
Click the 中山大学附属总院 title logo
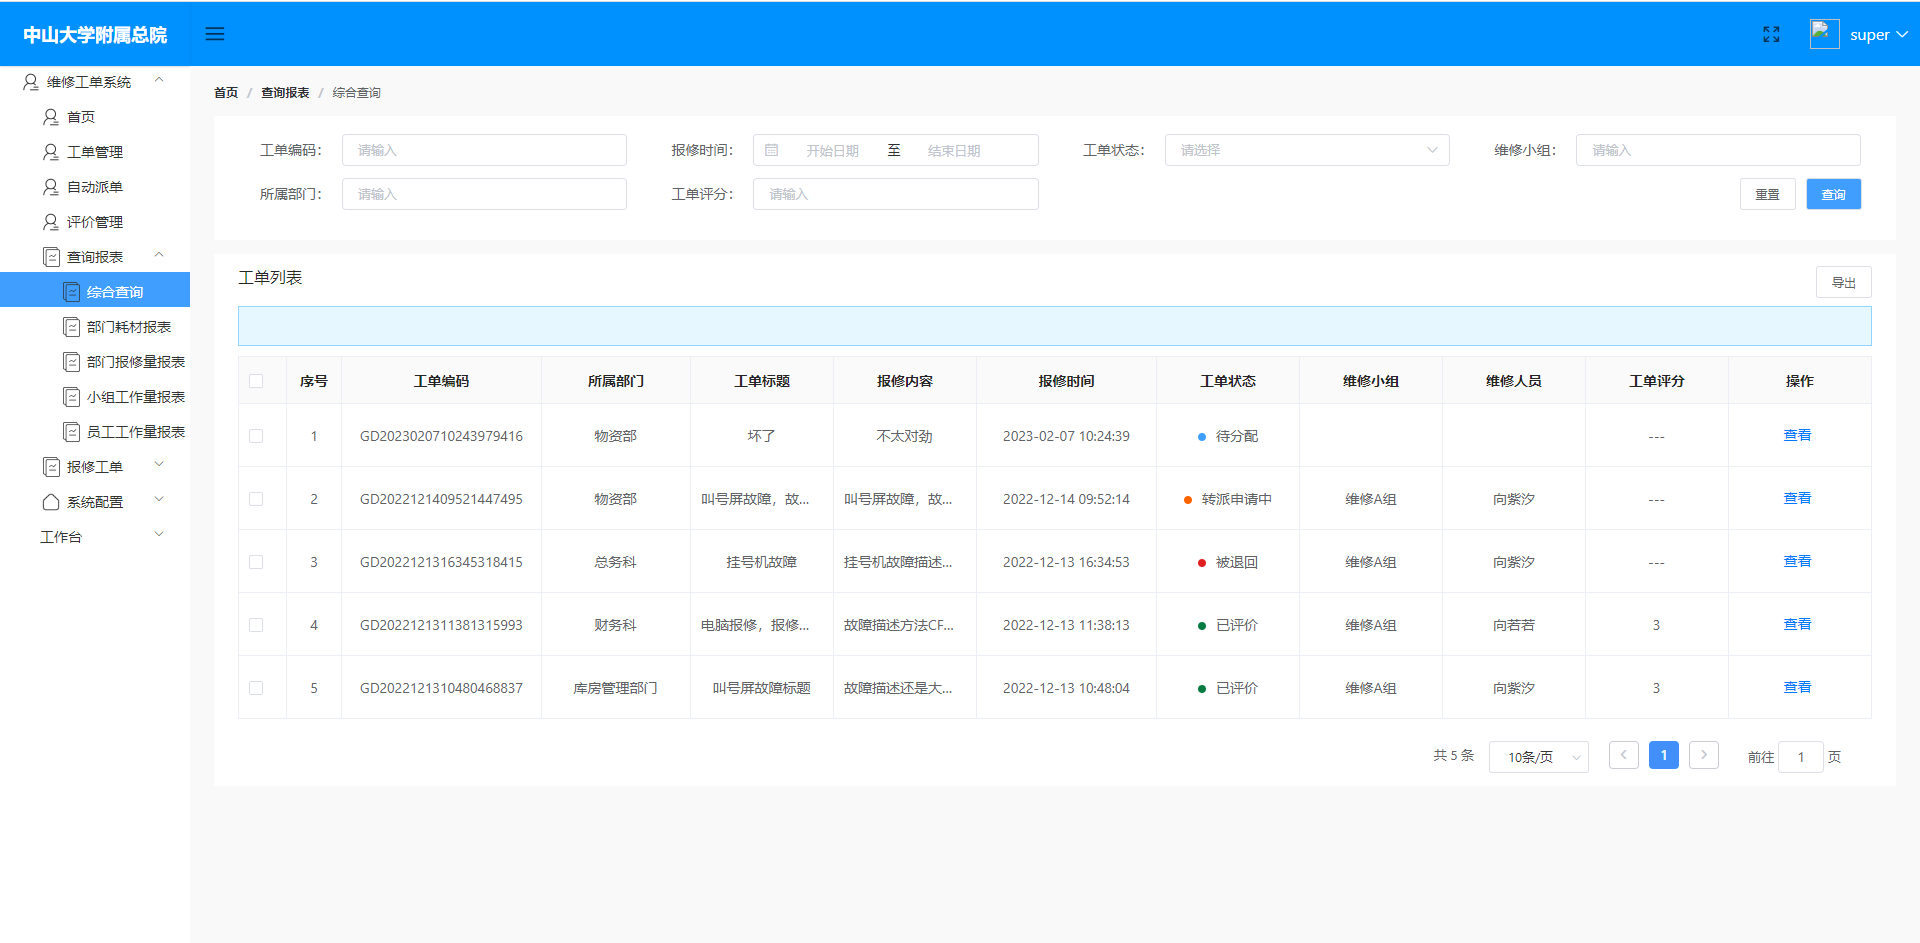(x=95, y=35)
